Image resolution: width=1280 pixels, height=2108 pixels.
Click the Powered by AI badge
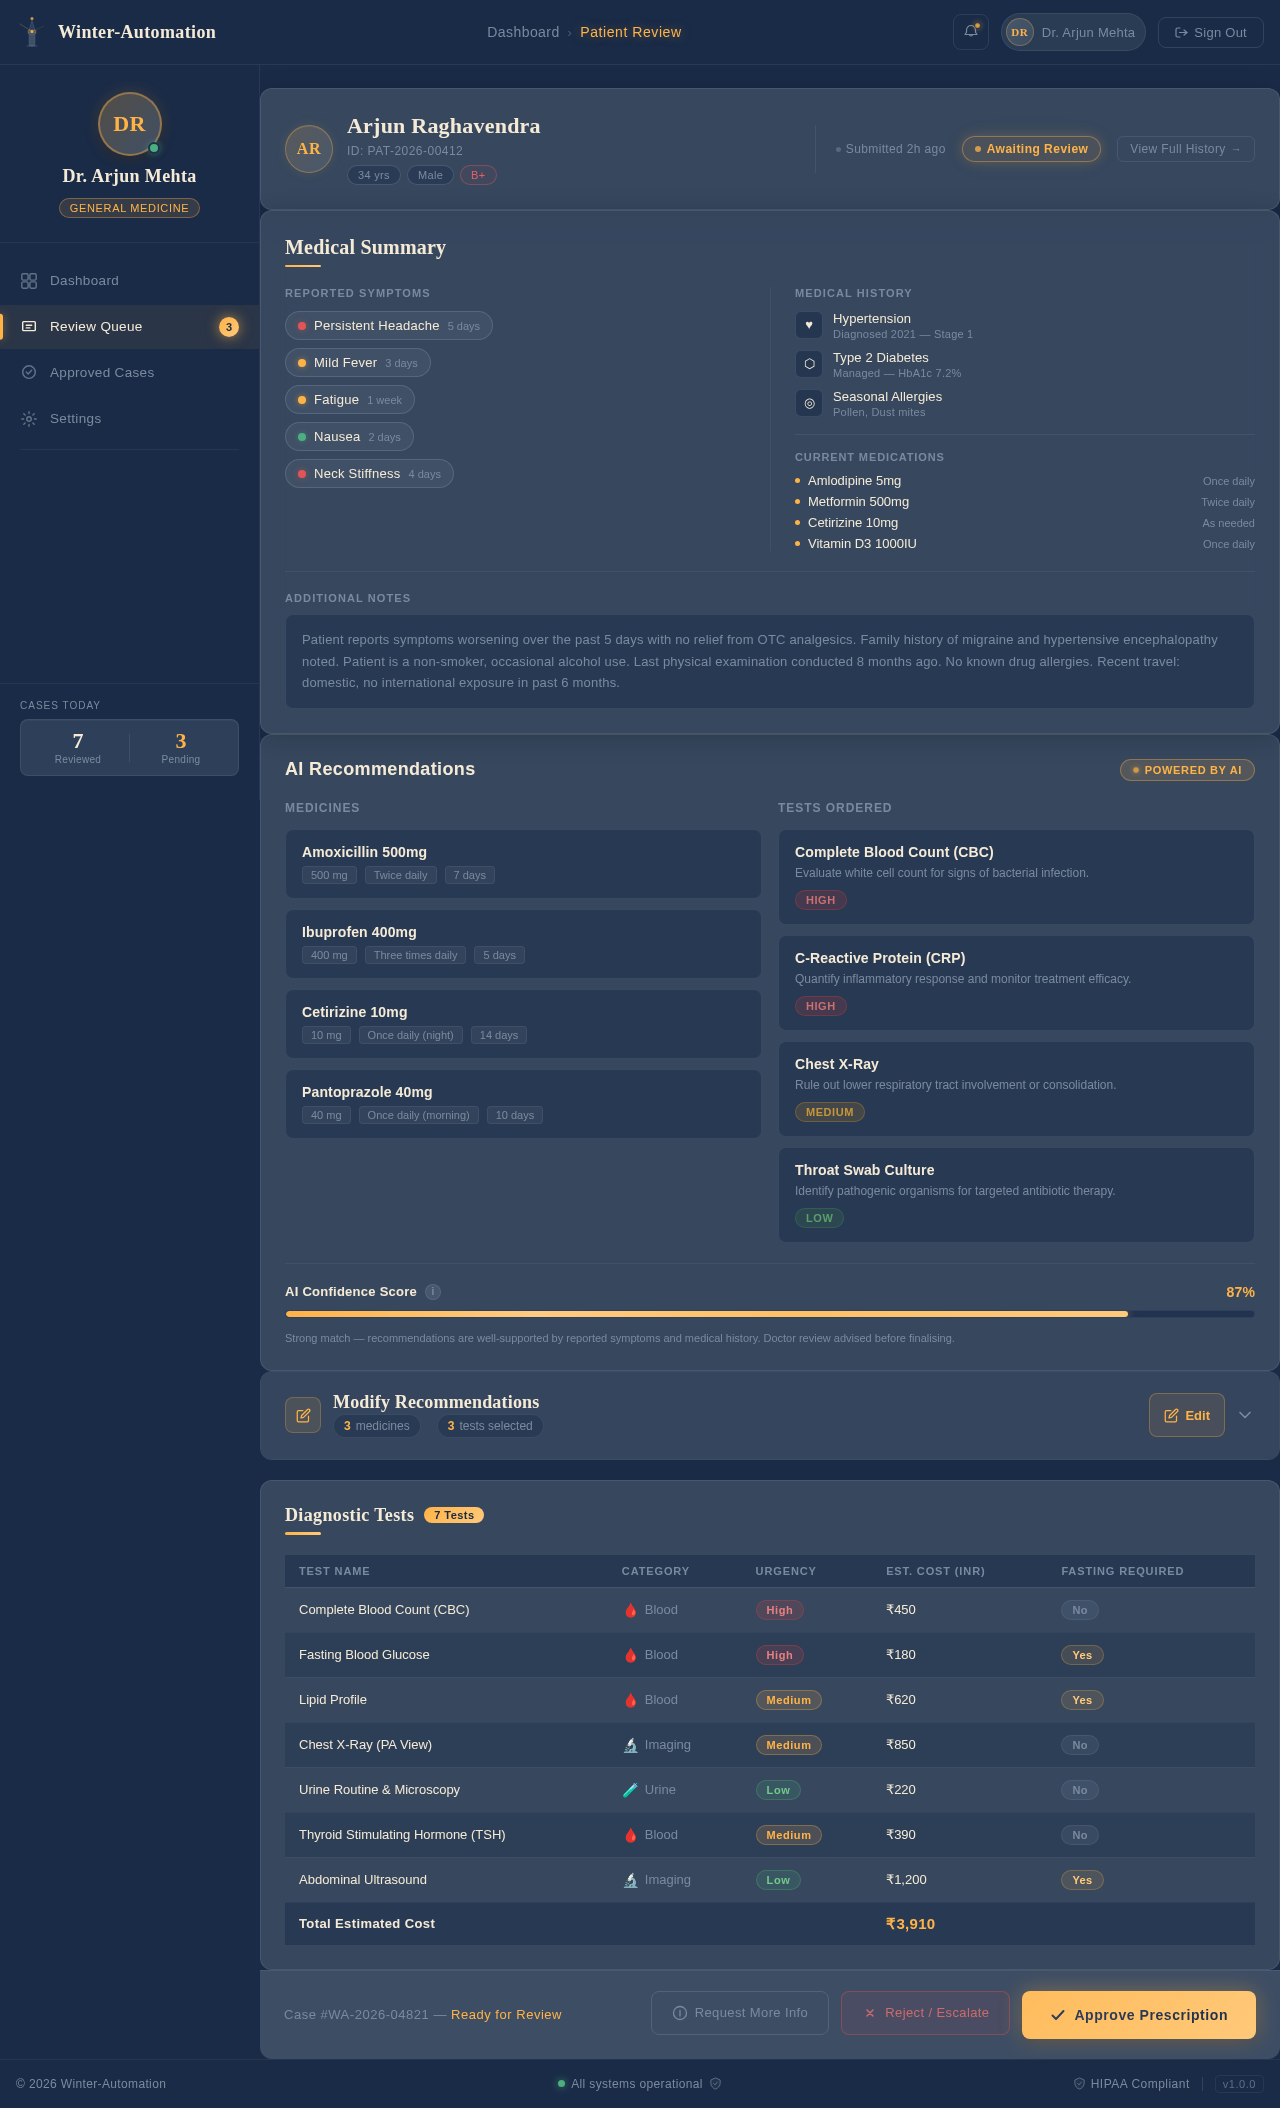pos(1187,770)
